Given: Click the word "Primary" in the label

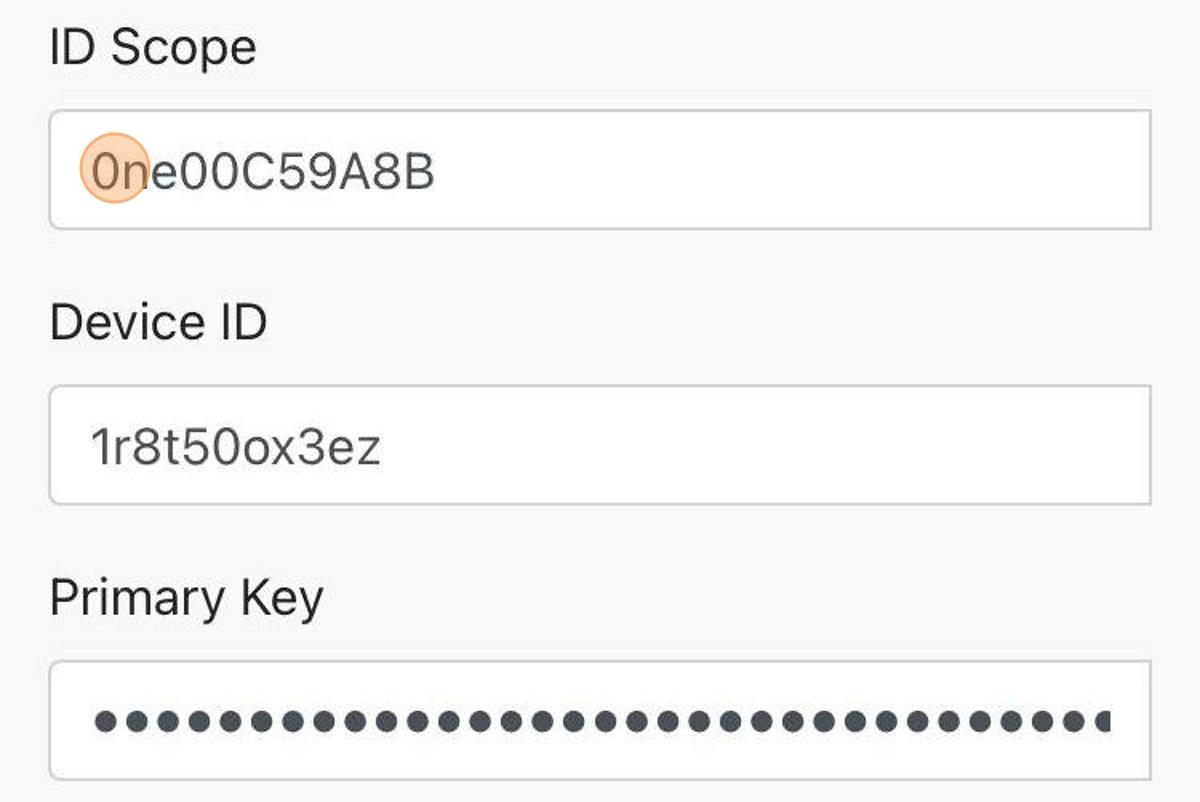Looking at the screenshot, I should (137, 599).
